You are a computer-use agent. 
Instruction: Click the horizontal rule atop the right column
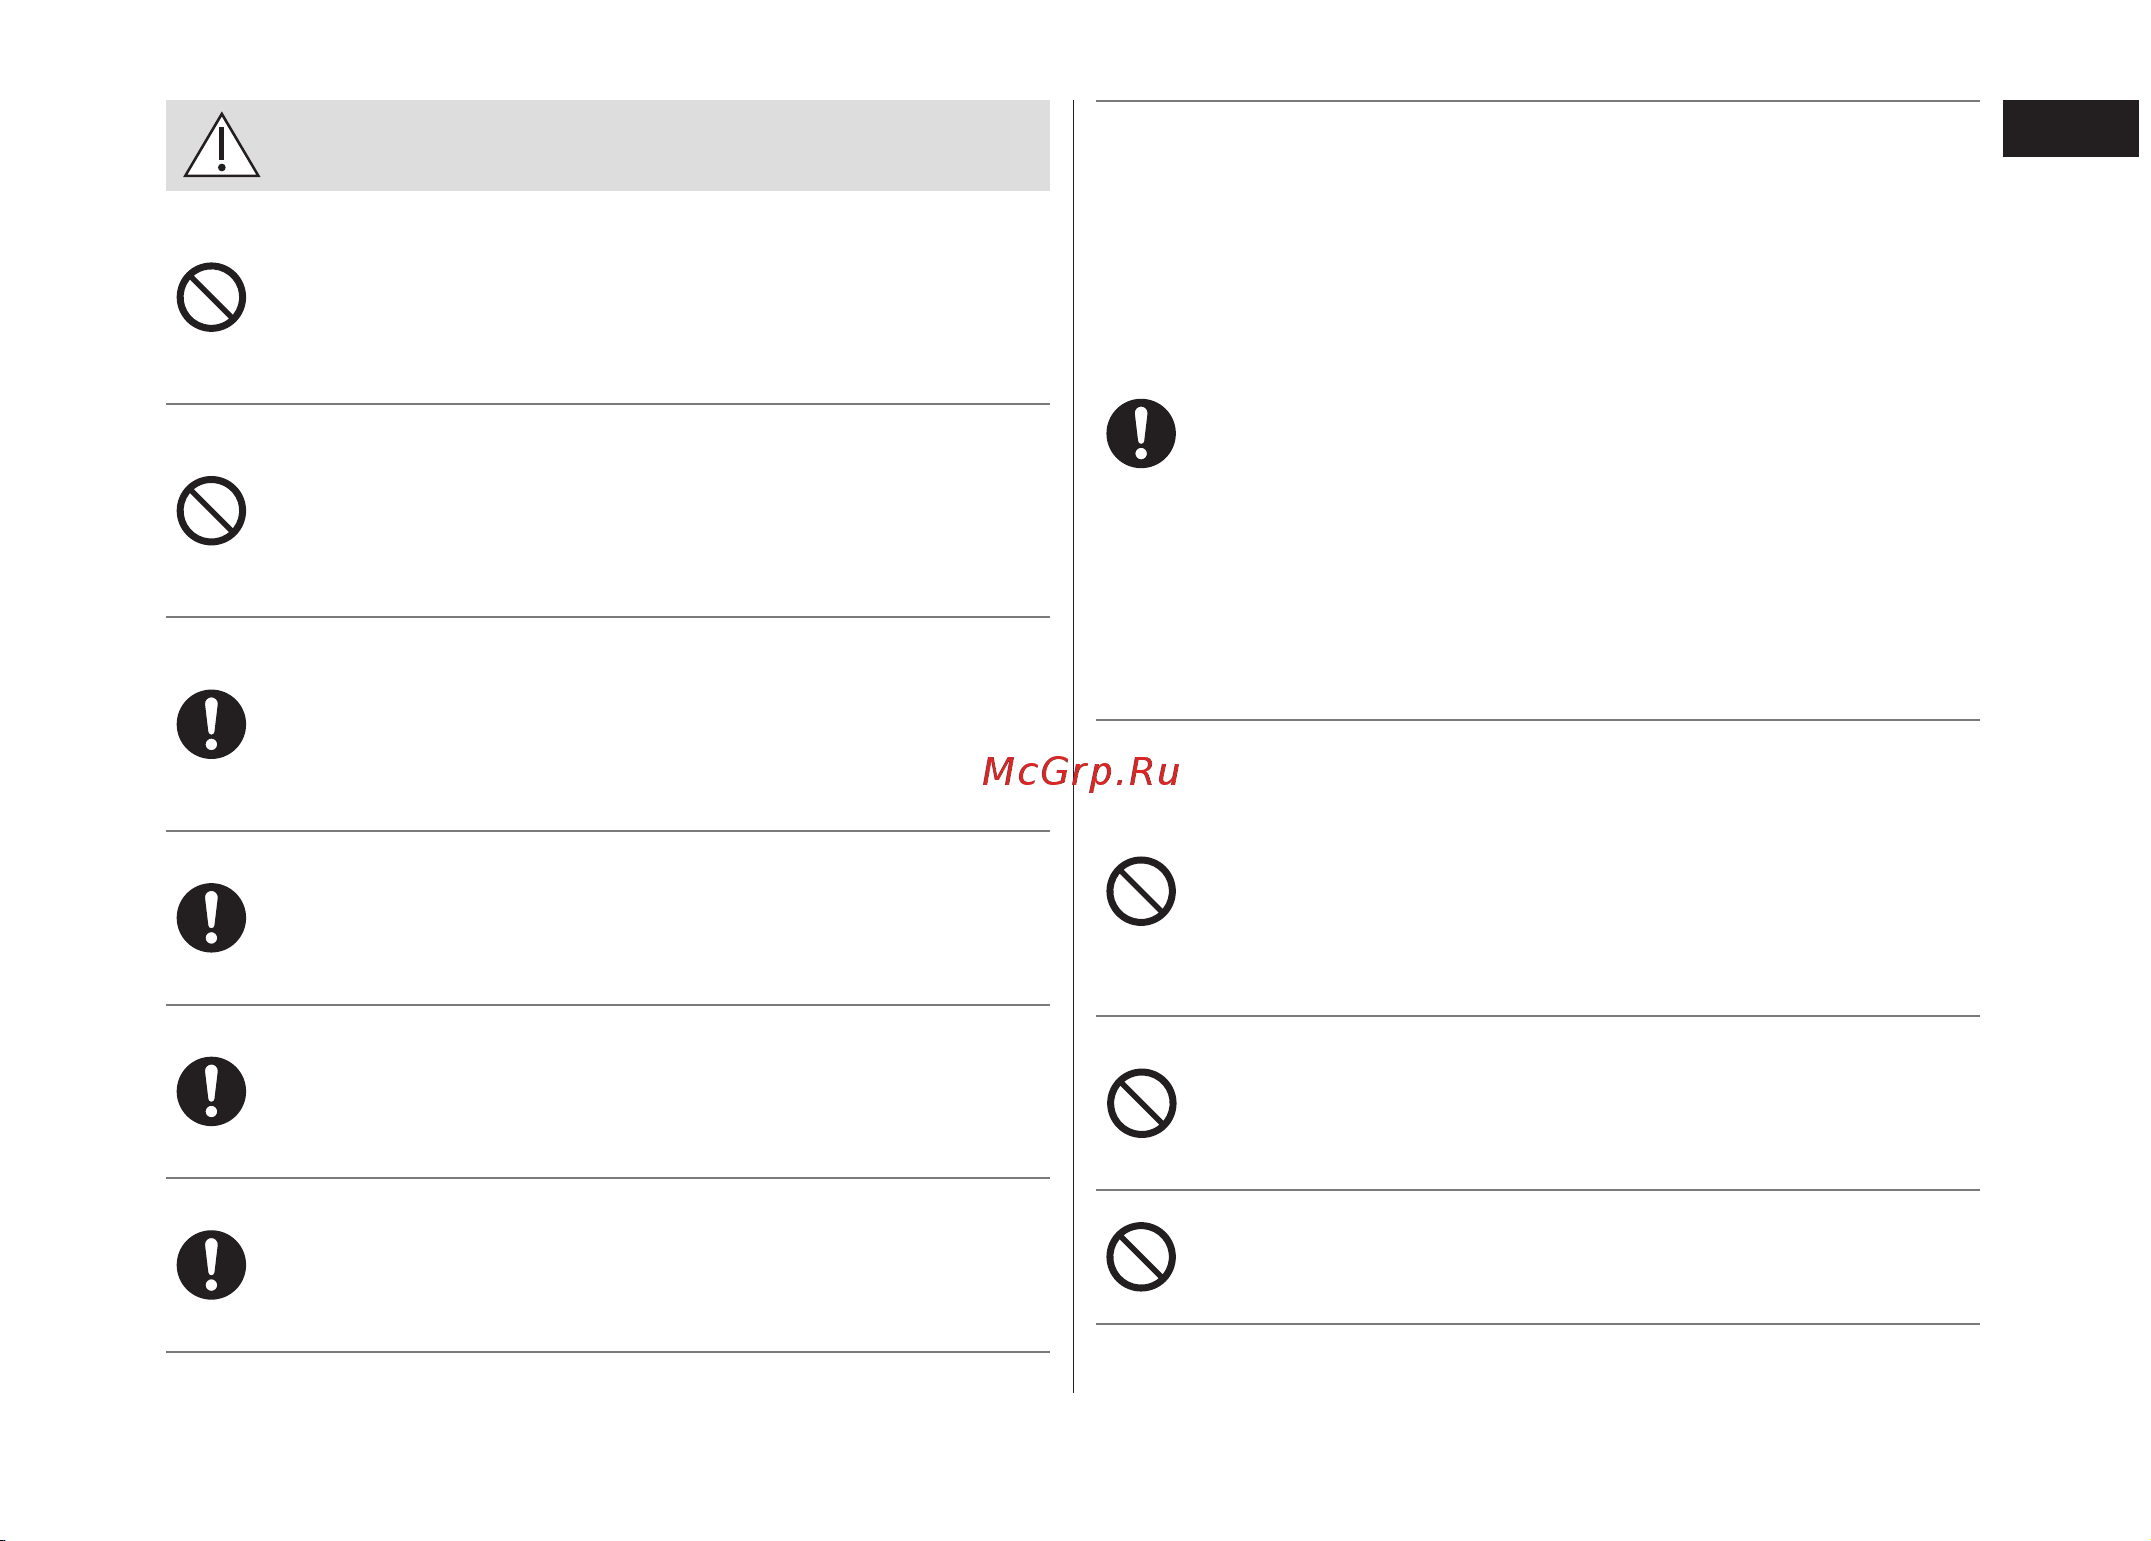click(1538, 101)
